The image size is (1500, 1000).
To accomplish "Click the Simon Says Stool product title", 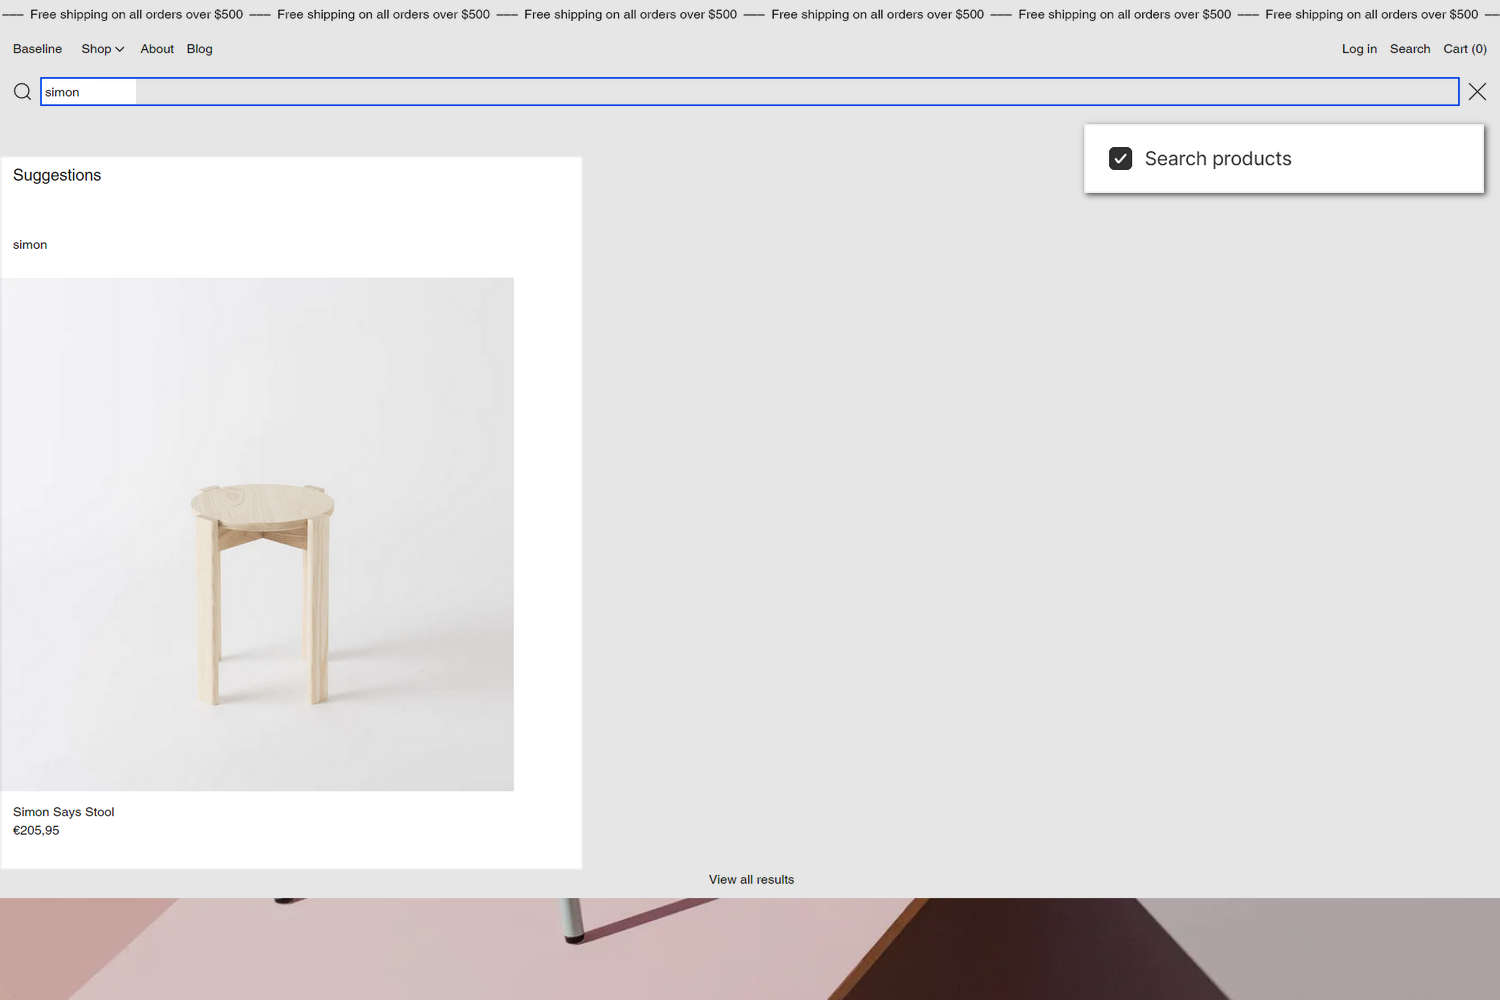I will [x=63, y=811].
